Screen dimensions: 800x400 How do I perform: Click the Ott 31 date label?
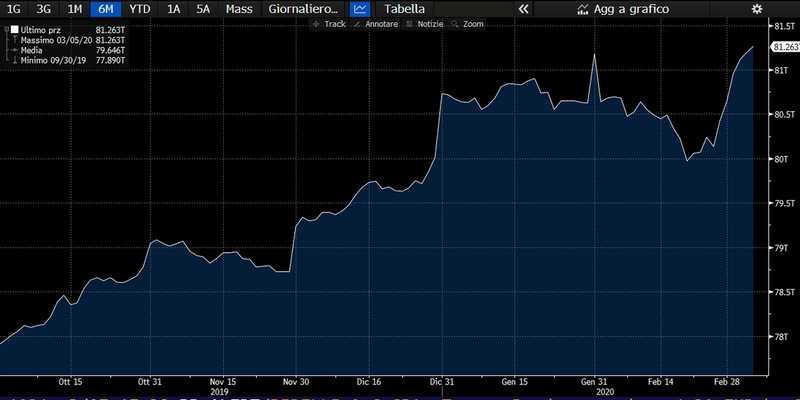click(x=151, y=382)
